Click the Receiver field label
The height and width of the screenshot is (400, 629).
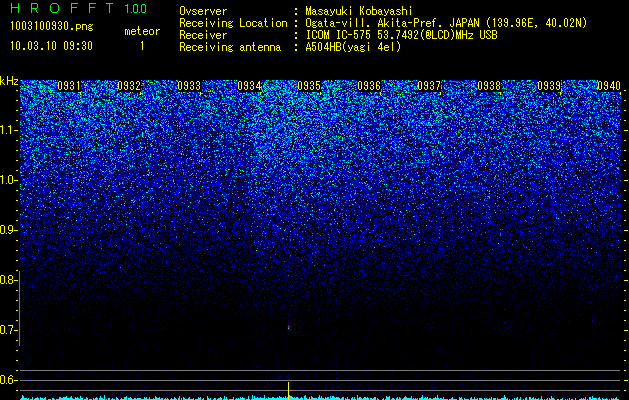point(203,35)
